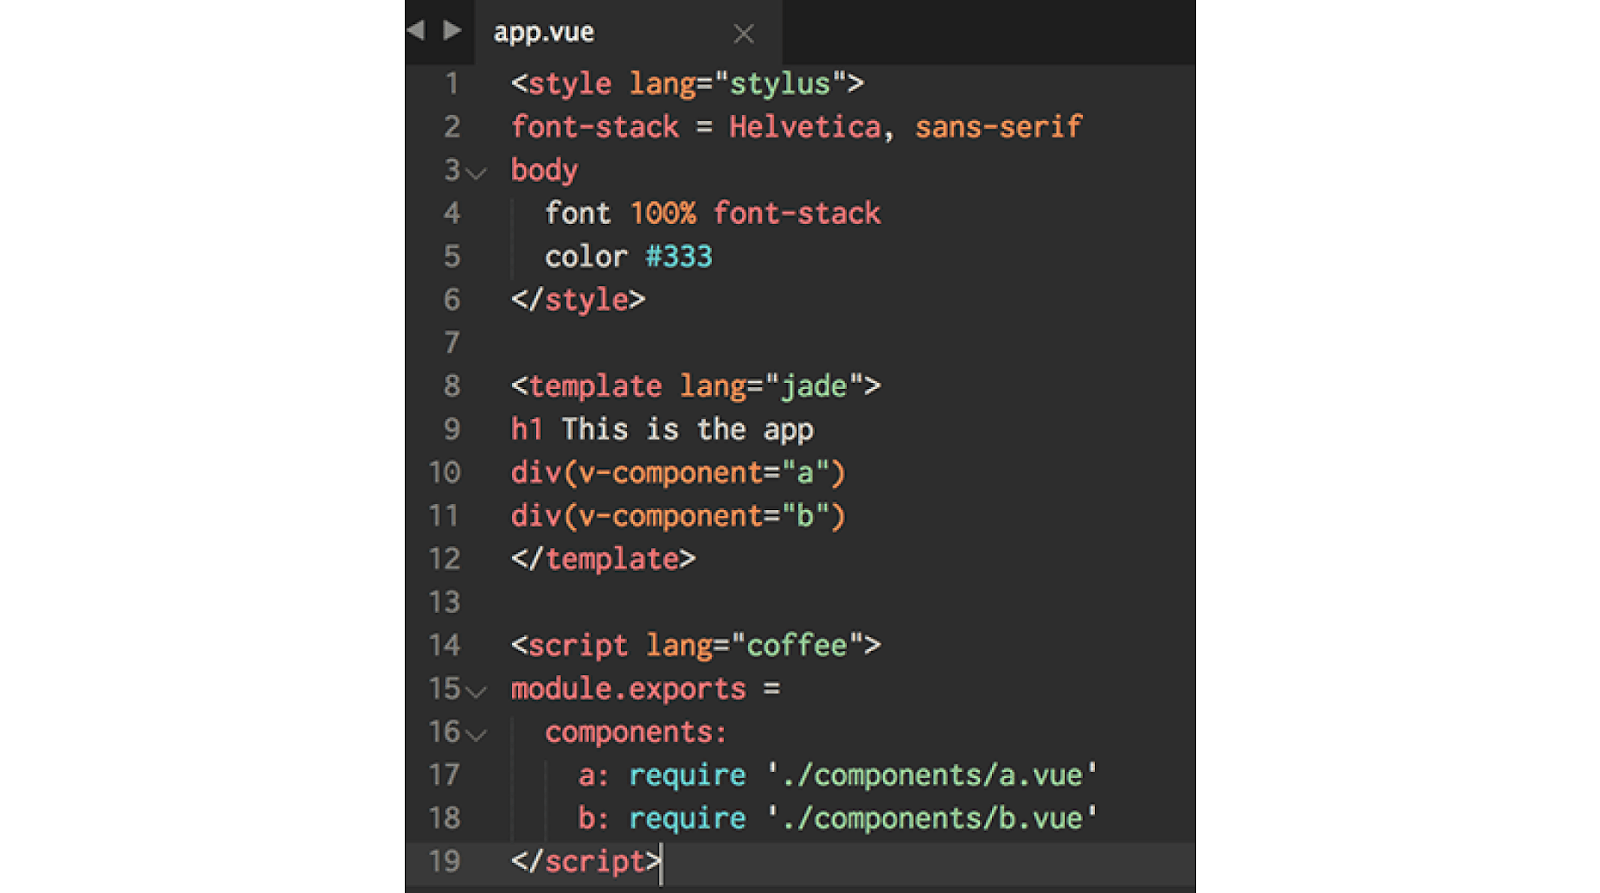Click line number 8 in the gutter

452,386
